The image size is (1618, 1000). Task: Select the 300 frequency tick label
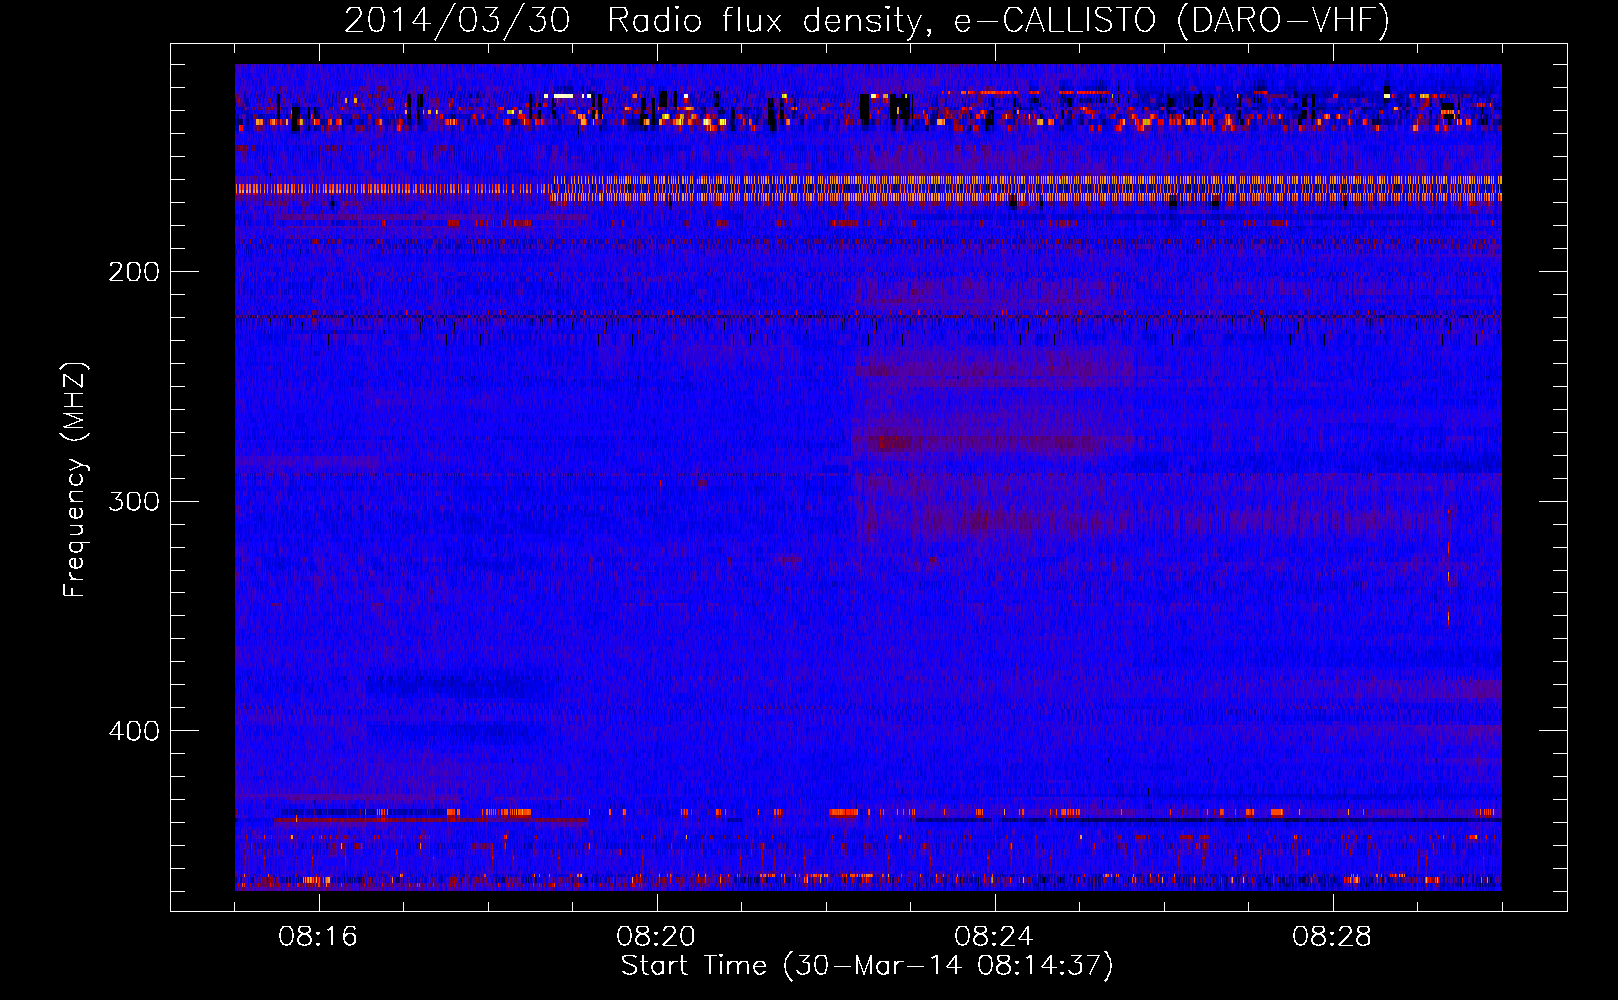134,501
